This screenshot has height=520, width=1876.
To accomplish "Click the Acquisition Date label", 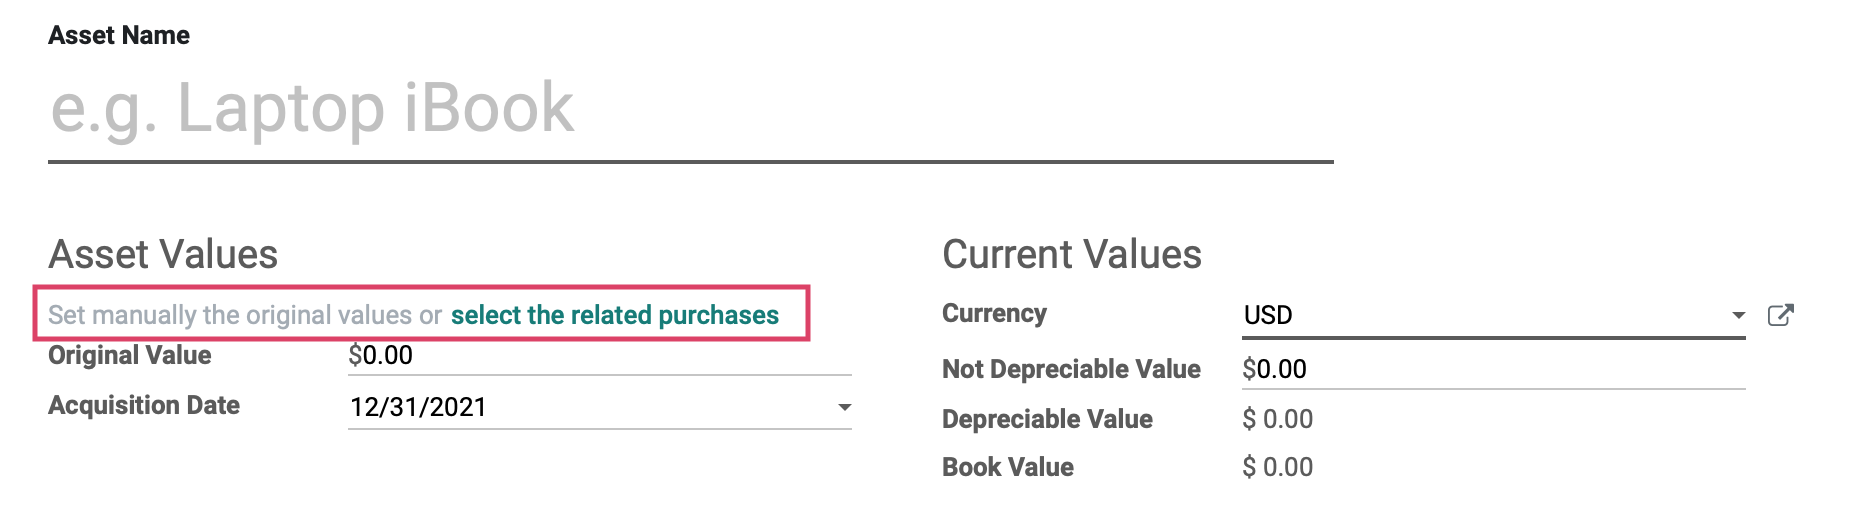I will pyautogui.click(x=144, y=405).
